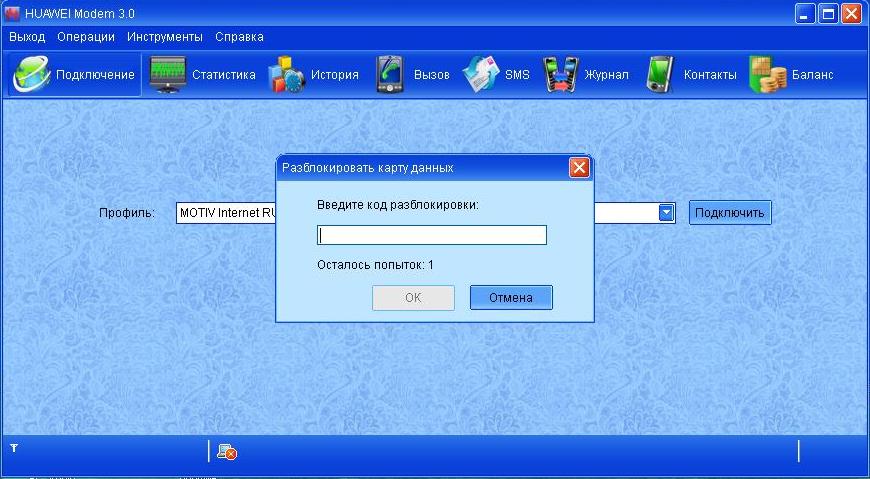Close the Разблокировать карту данных dialog

[579, 168]
